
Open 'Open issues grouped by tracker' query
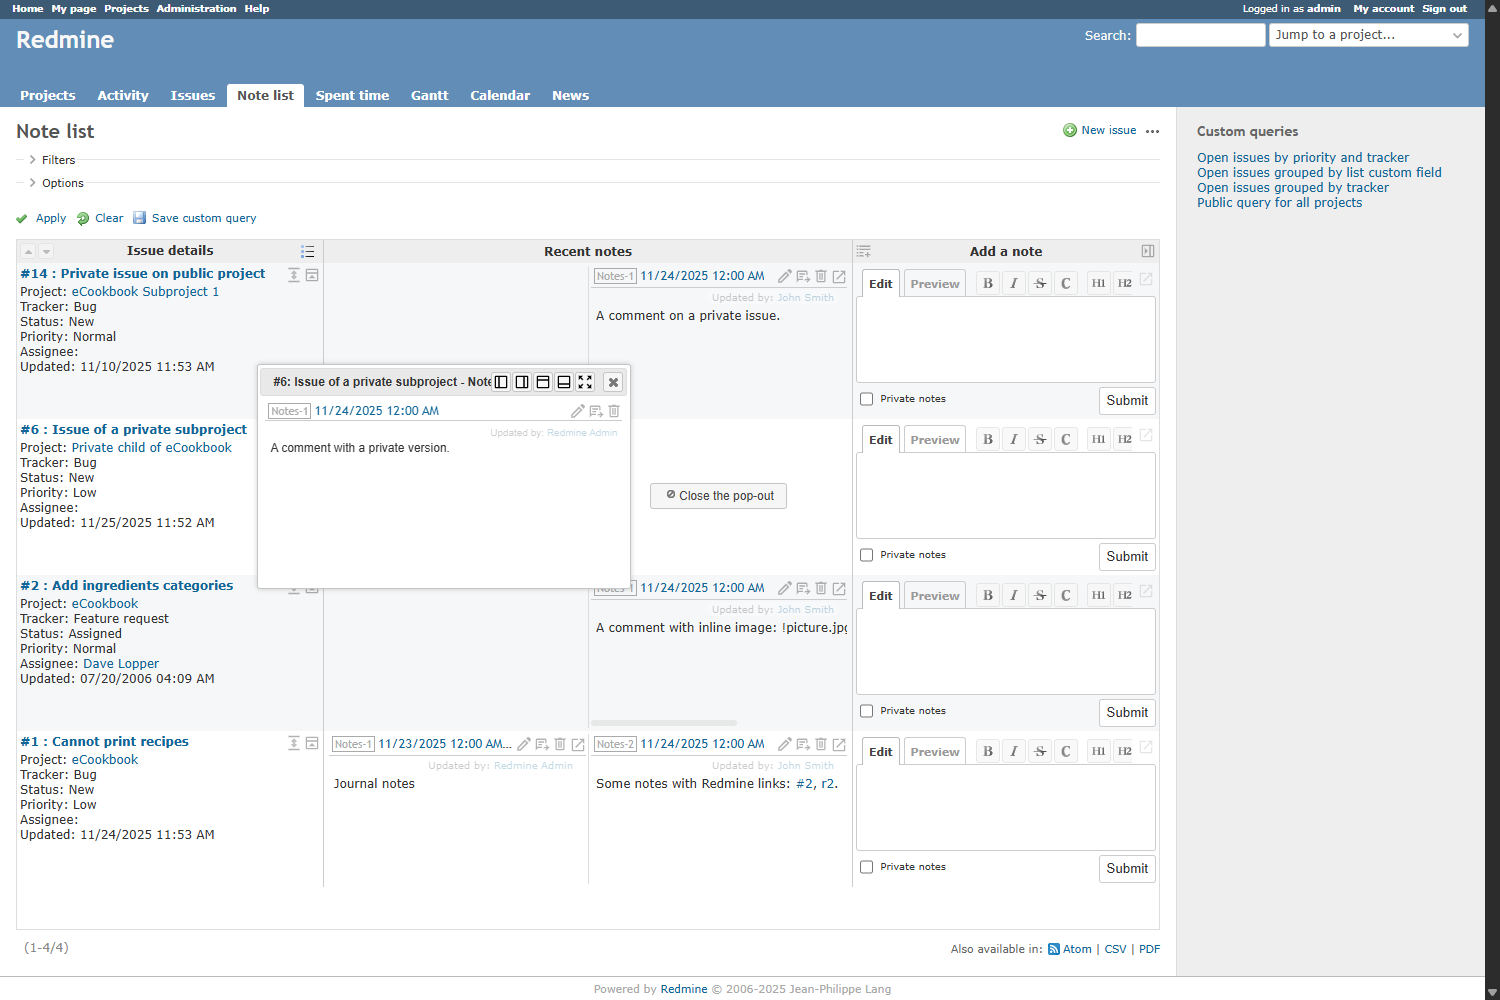pos(1292,188)
